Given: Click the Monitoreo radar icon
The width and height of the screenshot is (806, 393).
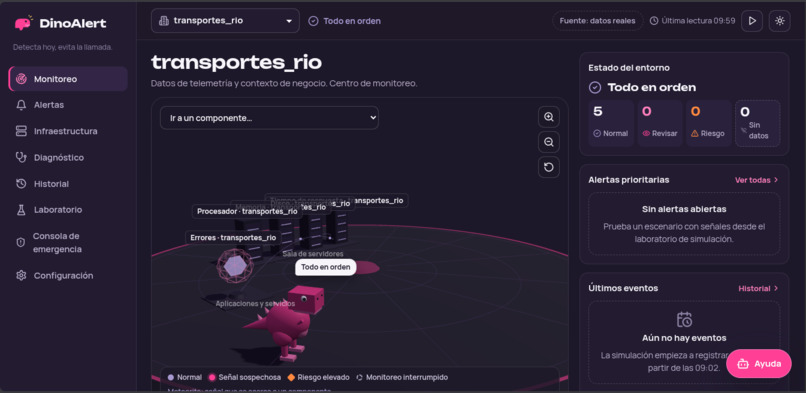Looking at the screenshot, I should pos(21,79).
